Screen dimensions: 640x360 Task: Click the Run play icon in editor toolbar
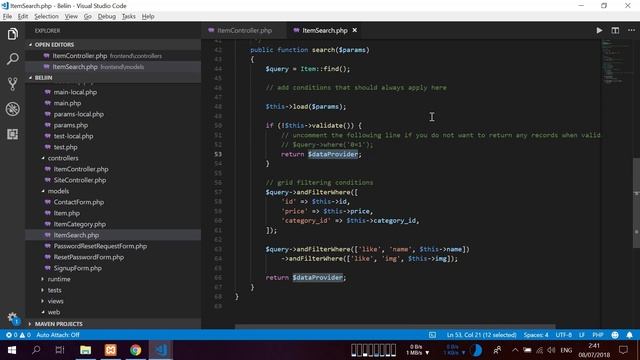click(x=599, y=30)
